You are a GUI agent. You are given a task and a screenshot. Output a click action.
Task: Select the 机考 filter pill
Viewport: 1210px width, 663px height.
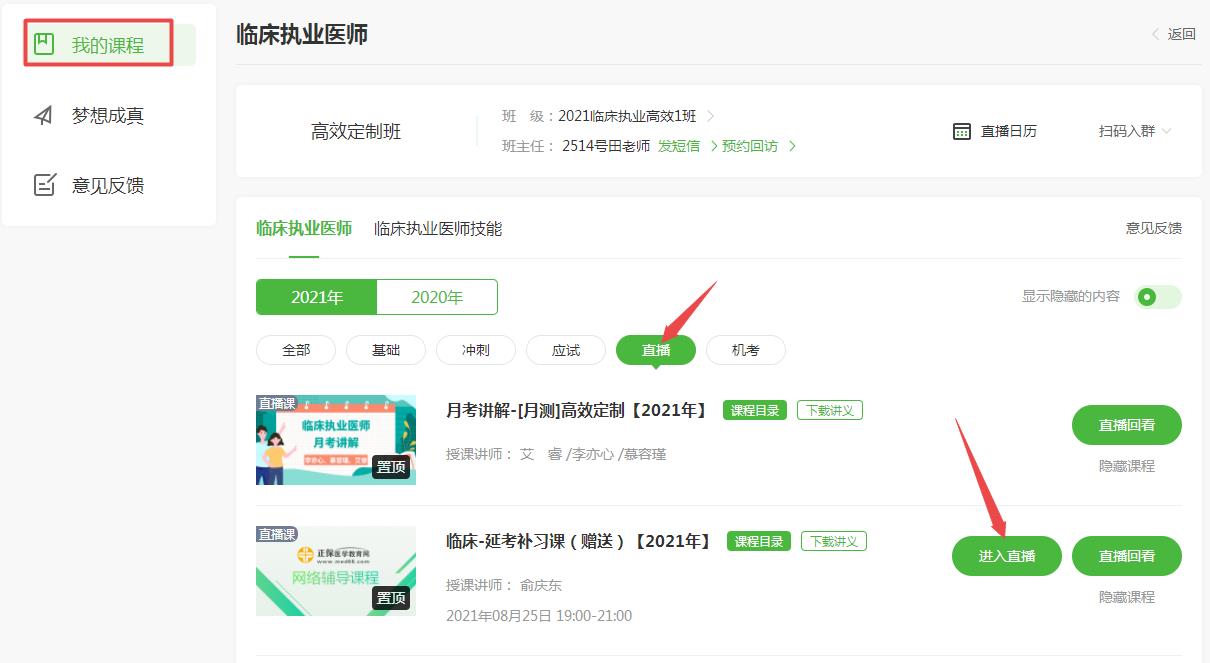(745, 350)
